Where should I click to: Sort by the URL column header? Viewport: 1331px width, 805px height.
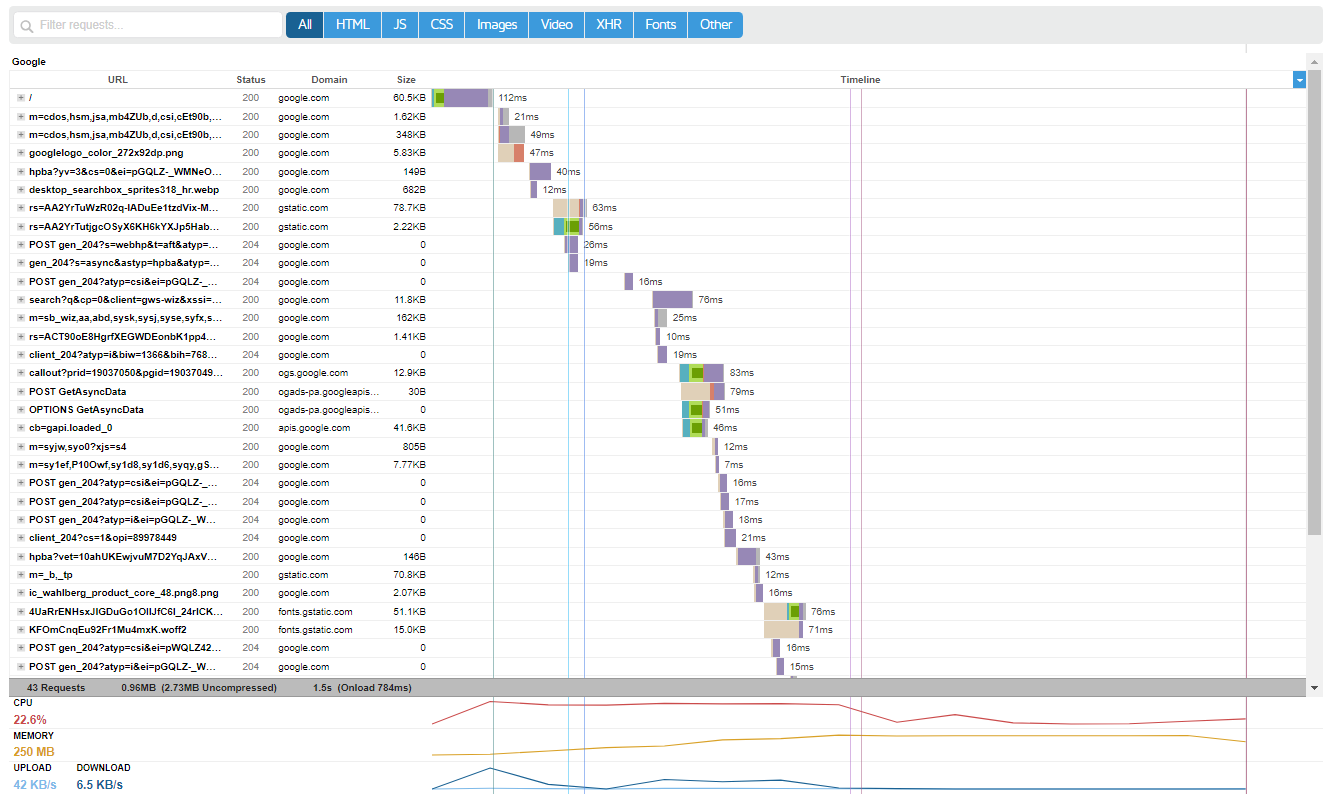coord(118,80)
